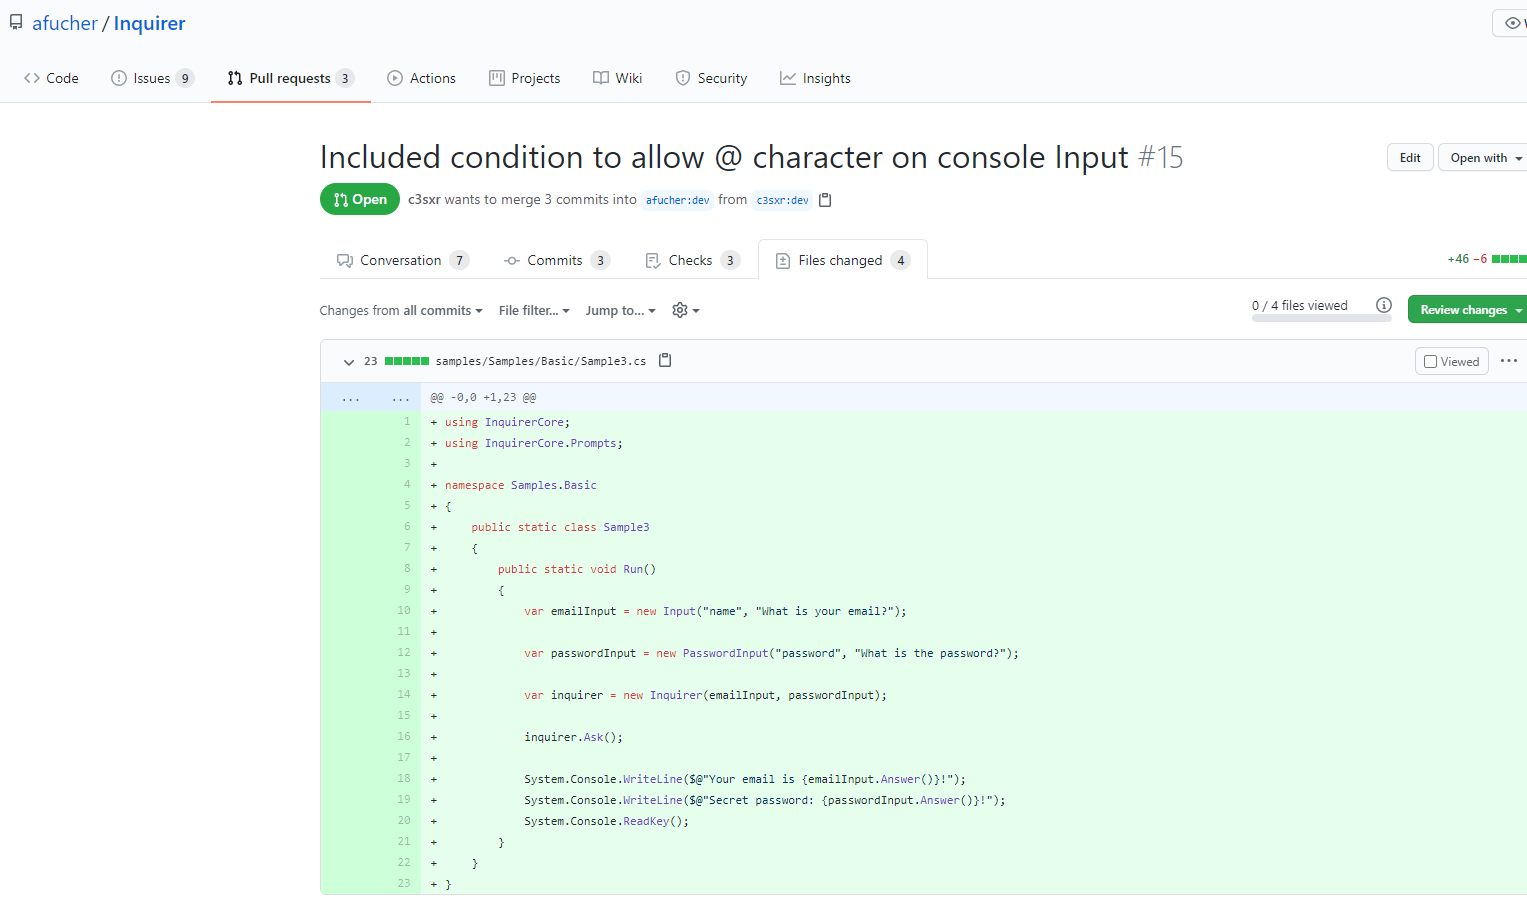Switch to the Conversation tab
The height and width of the screenshot is (904, 1527).
pyautogui.click(x=402, y=260)
